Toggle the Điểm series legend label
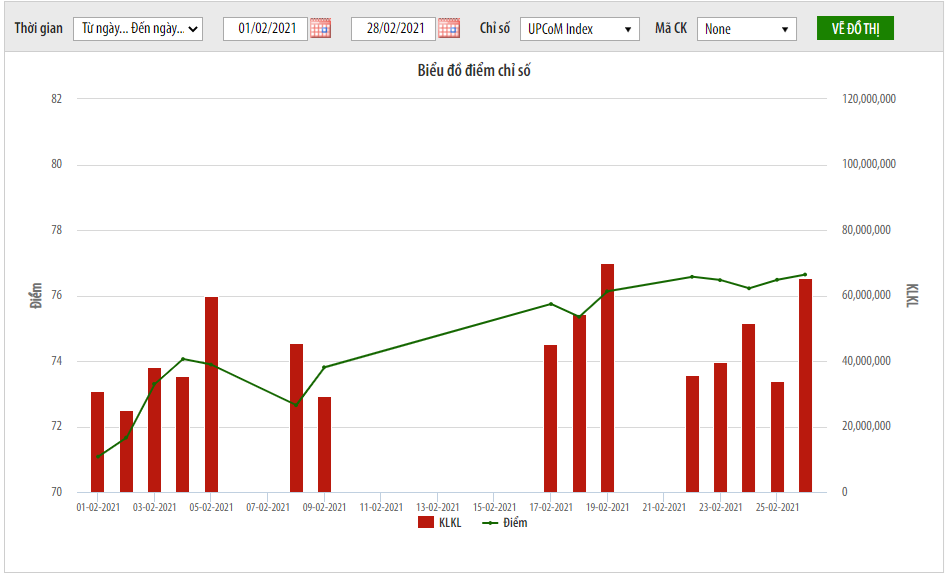Viewport: 946px width, 573px height. pyautogui.click(x=515, y=522)
